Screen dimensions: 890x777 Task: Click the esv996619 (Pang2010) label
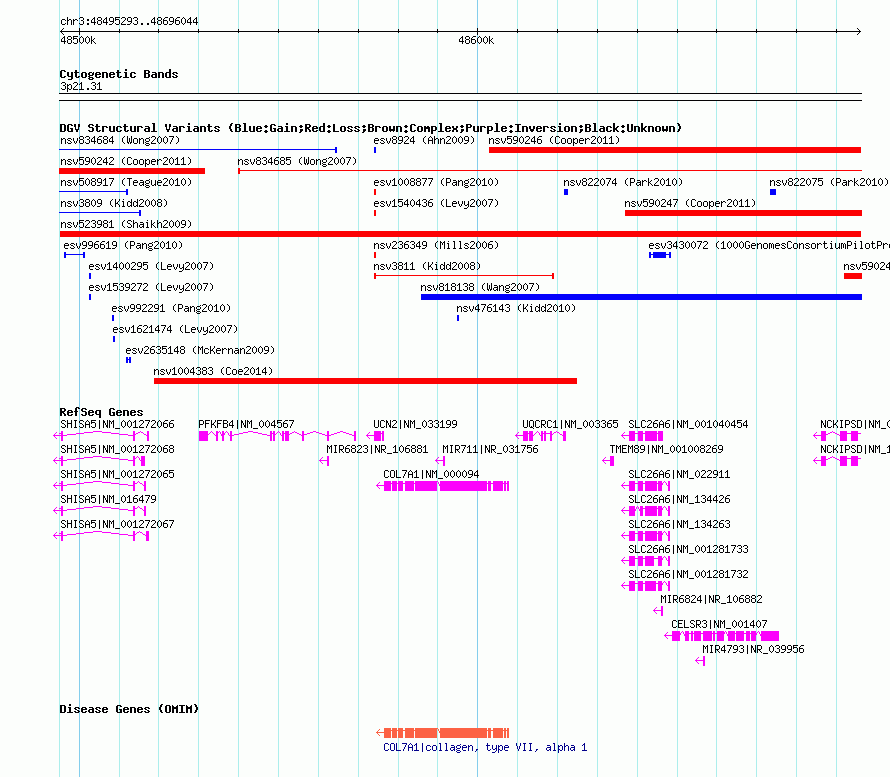click(123, 245)
